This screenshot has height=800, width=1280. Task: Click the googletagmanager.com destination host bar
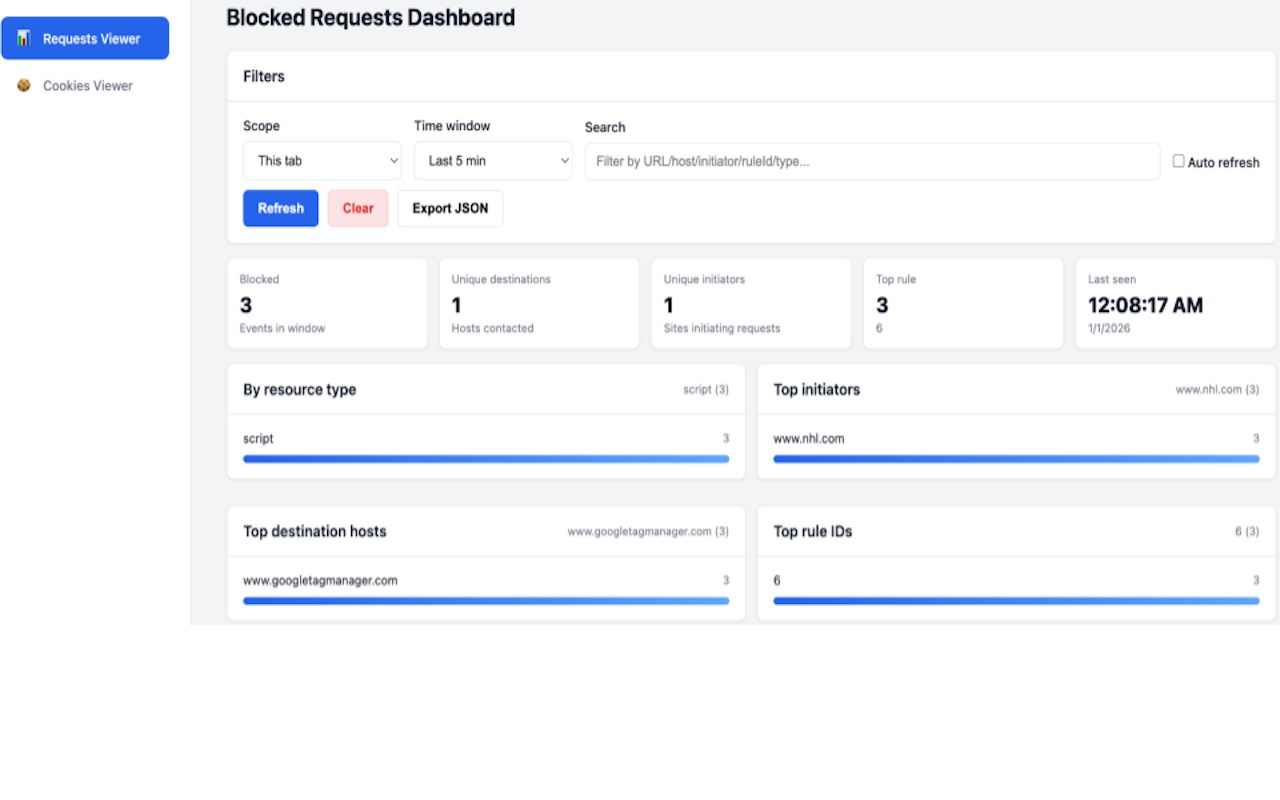[486, 601]
